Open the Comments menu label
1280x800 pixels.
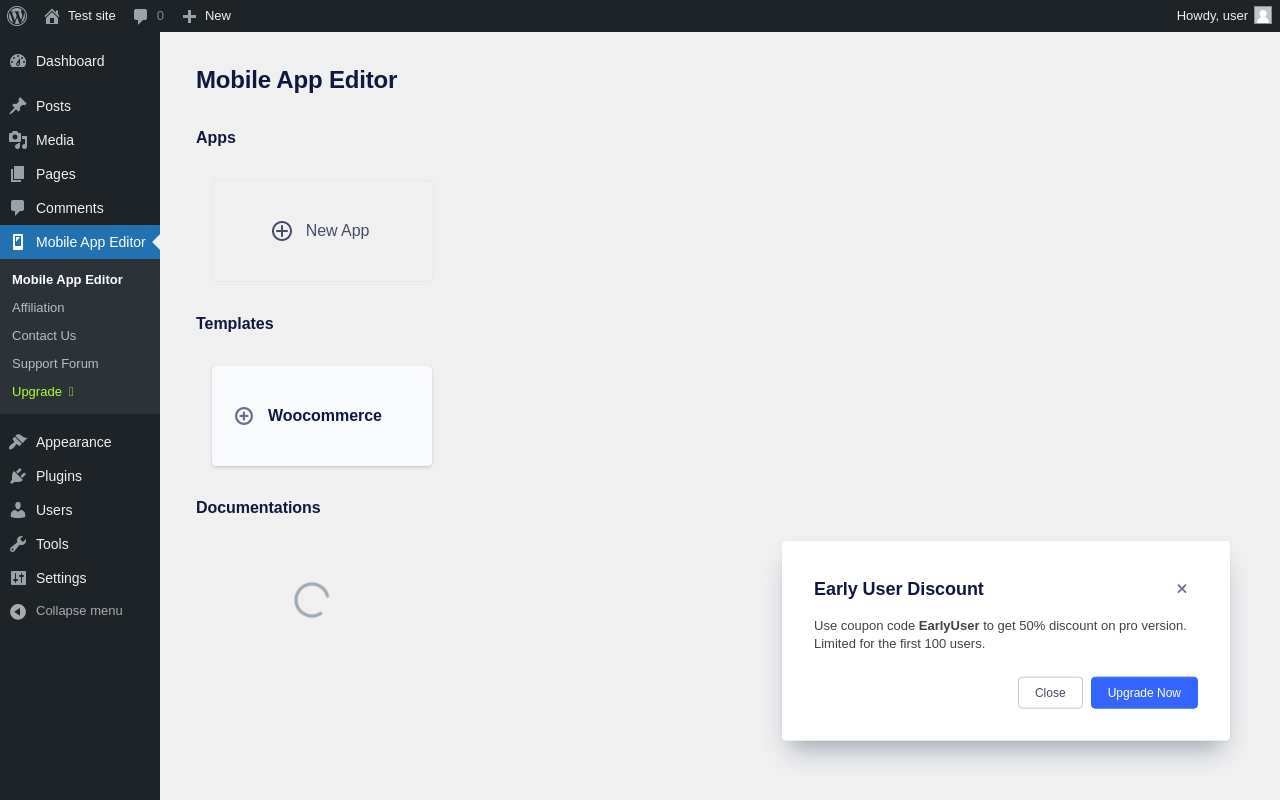[70, 208]
